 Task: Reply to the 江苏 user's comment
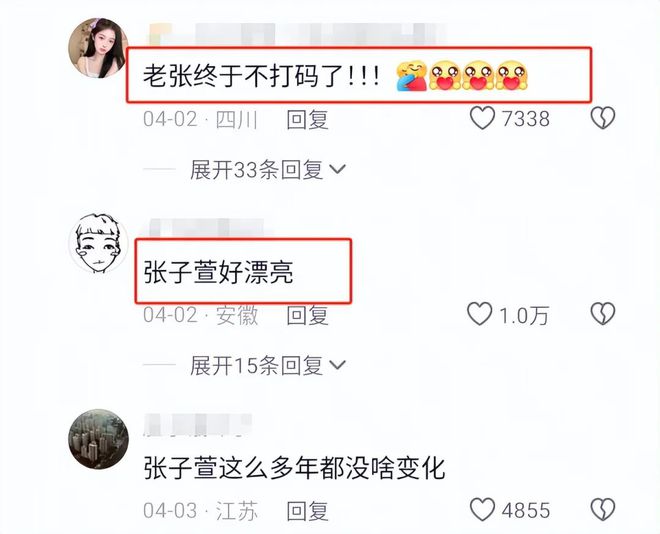[307, 511]
